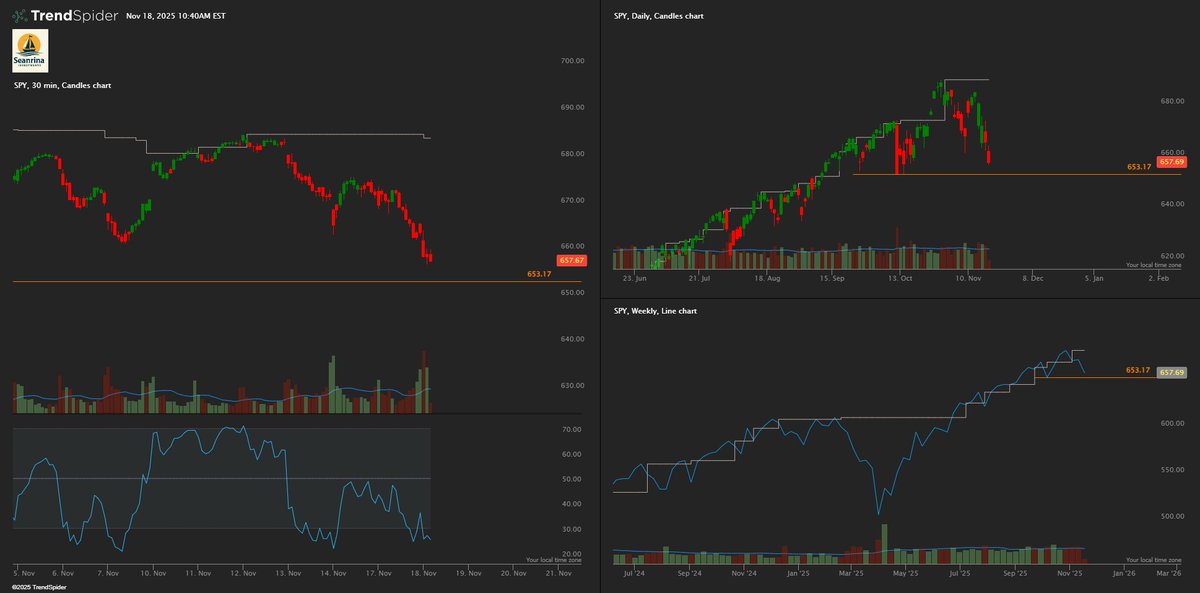Screen dimensions: 1200x593
Task: Click the 70.00 oscillator axis label
Action: tap(570, 429)
